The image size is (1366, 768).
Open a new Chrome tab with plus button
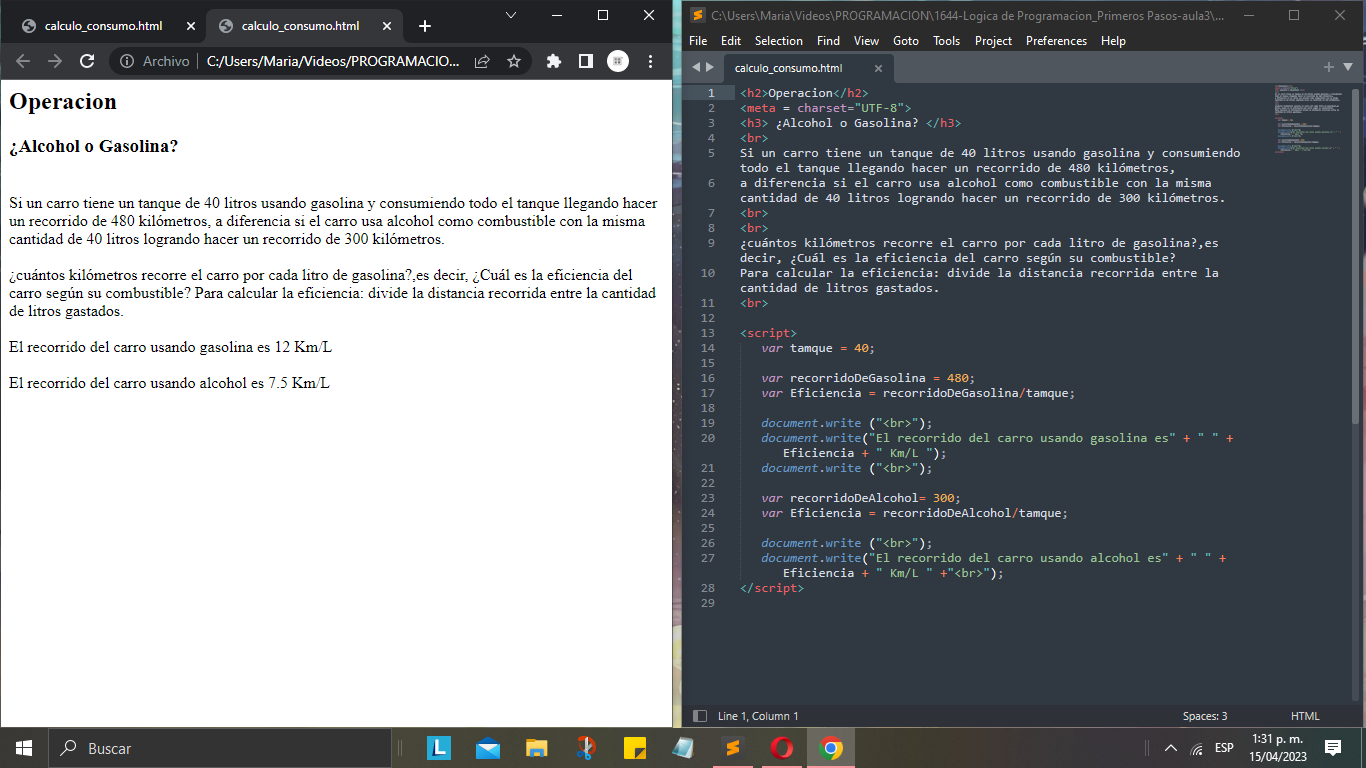(425, 26)
